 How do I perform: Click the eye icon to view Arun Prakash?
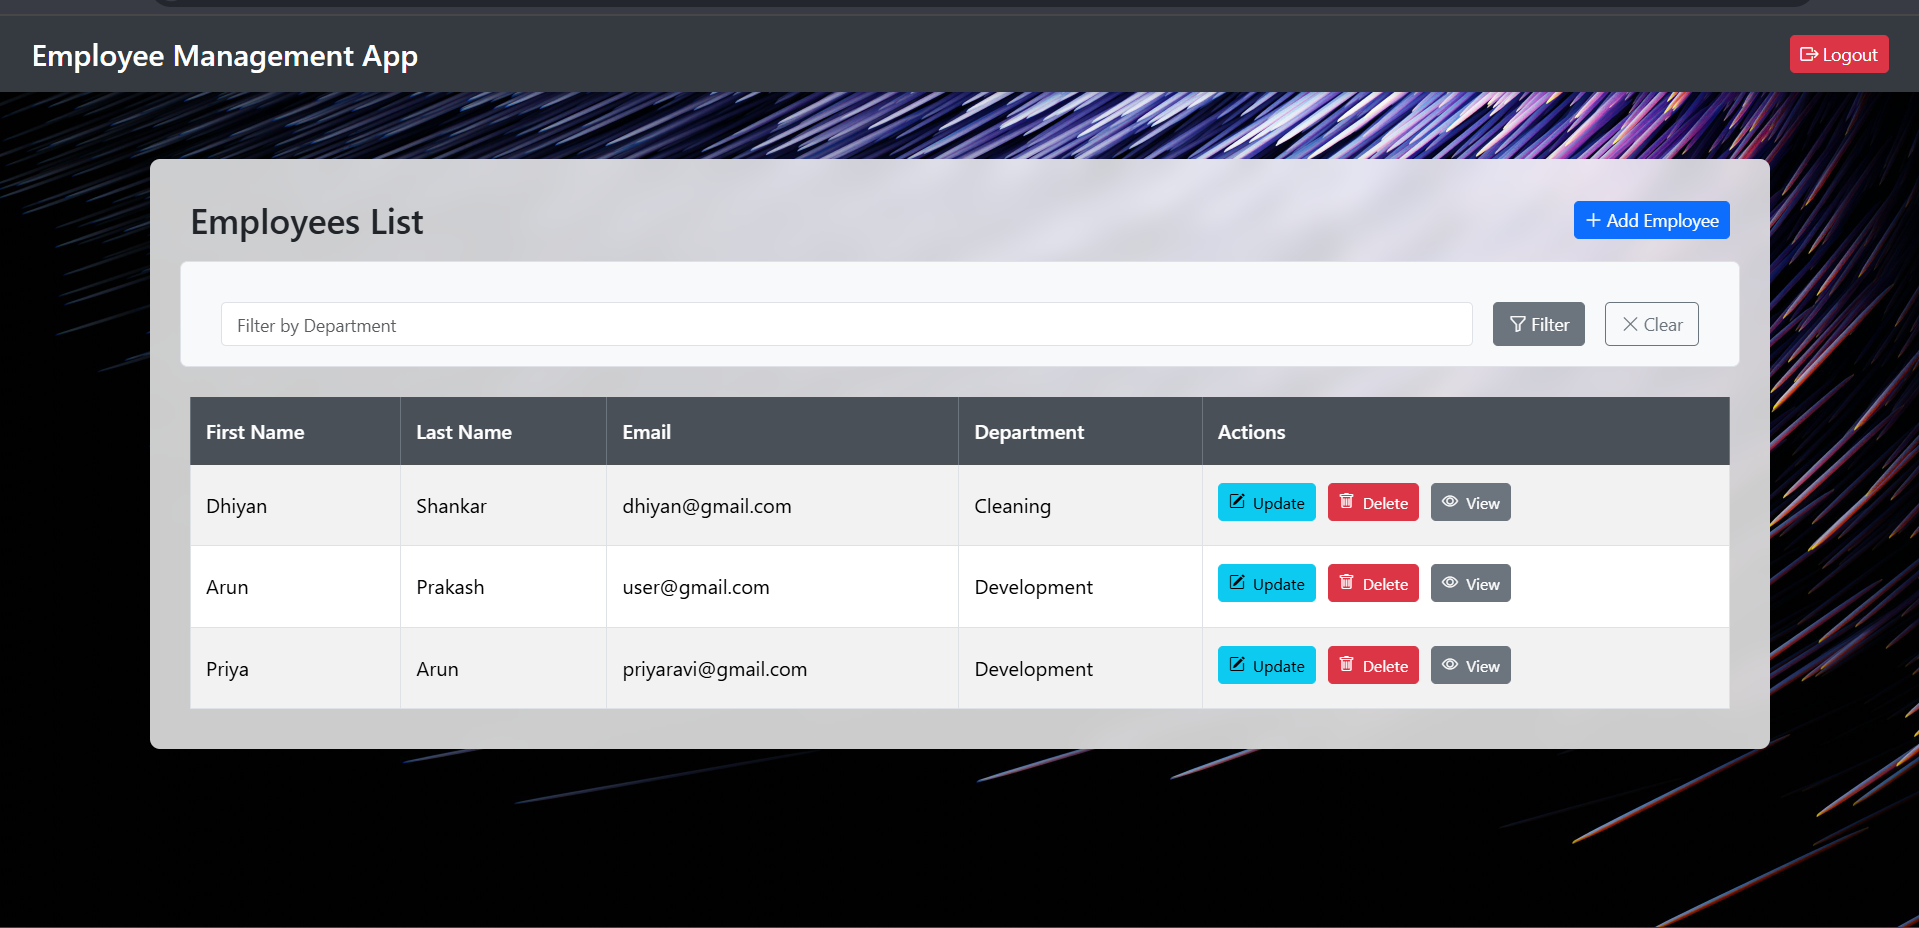pos(1451,583)
